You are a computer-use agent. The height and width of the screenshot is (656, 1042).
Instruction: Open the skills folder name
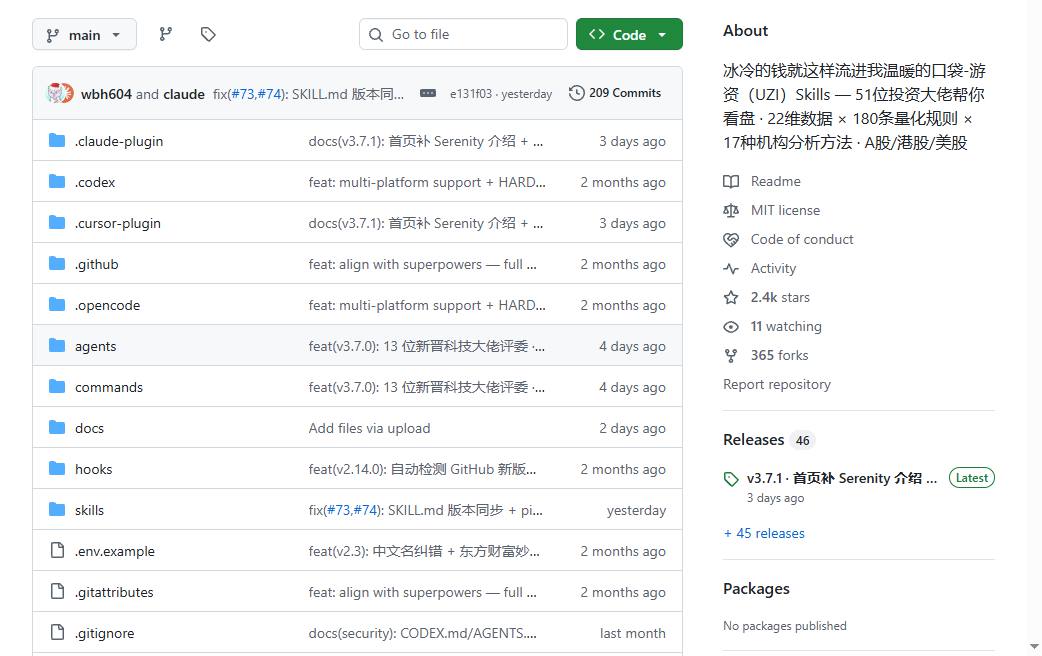(90, 510)
